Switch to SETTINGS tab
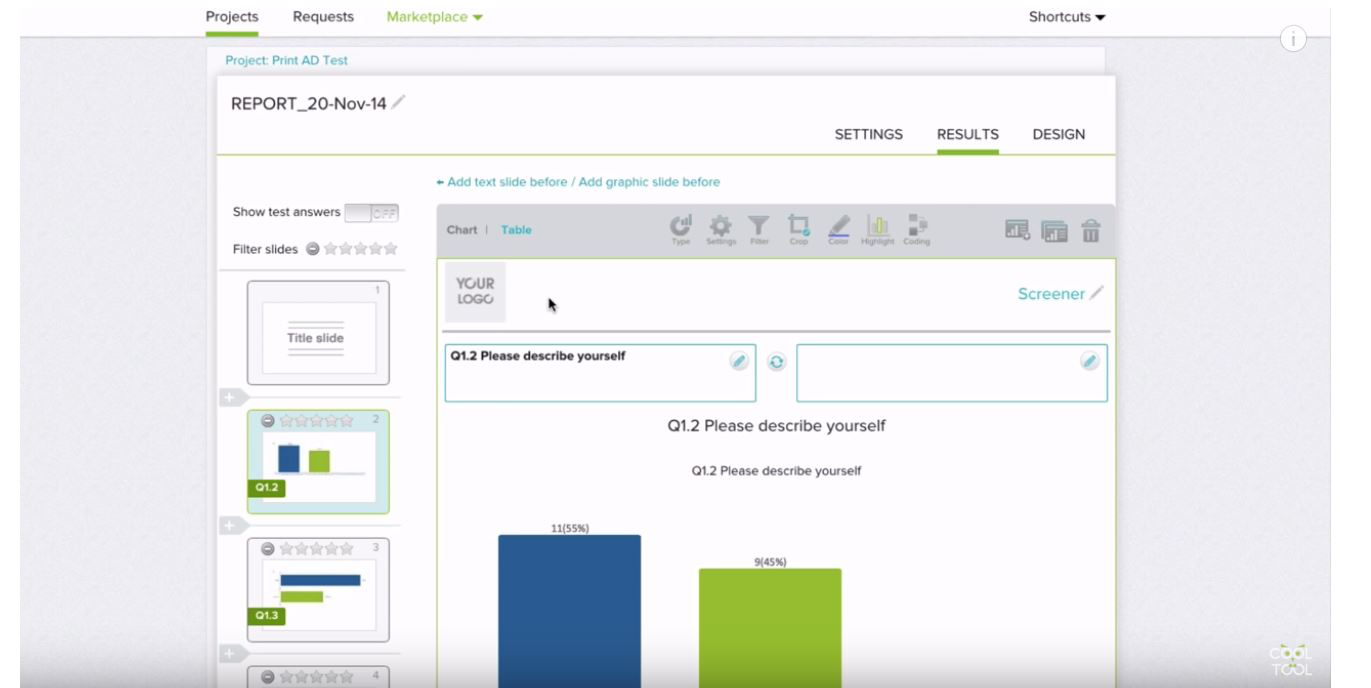1371x688 pixels. point(869,134)
